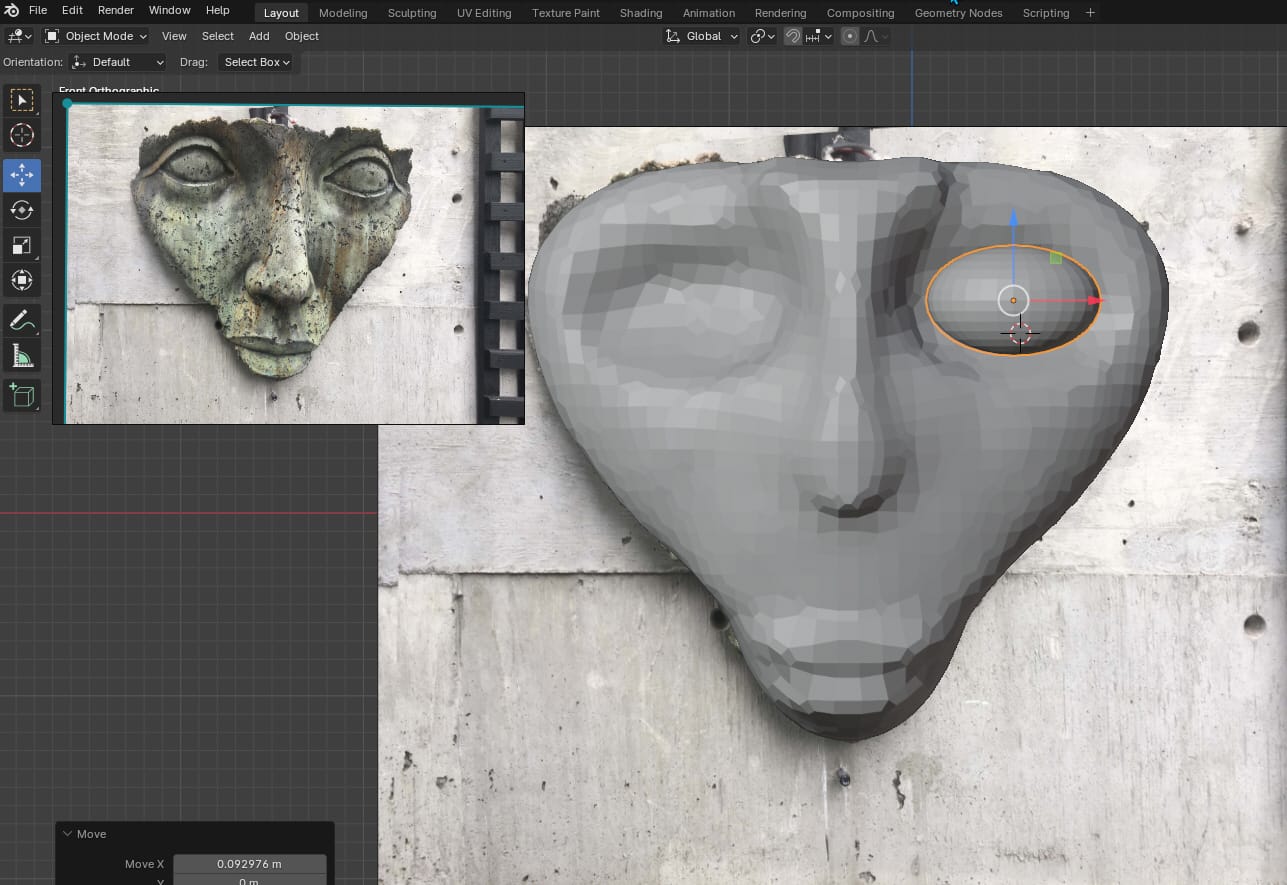
Task: Click the Add menu in viewport header
Action: click(259, 36)
